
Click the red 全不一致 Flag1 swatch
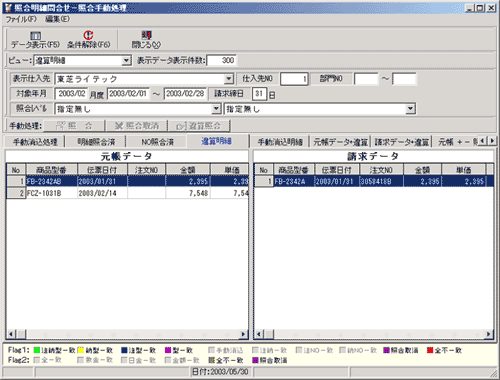click(x=430, y=350)
